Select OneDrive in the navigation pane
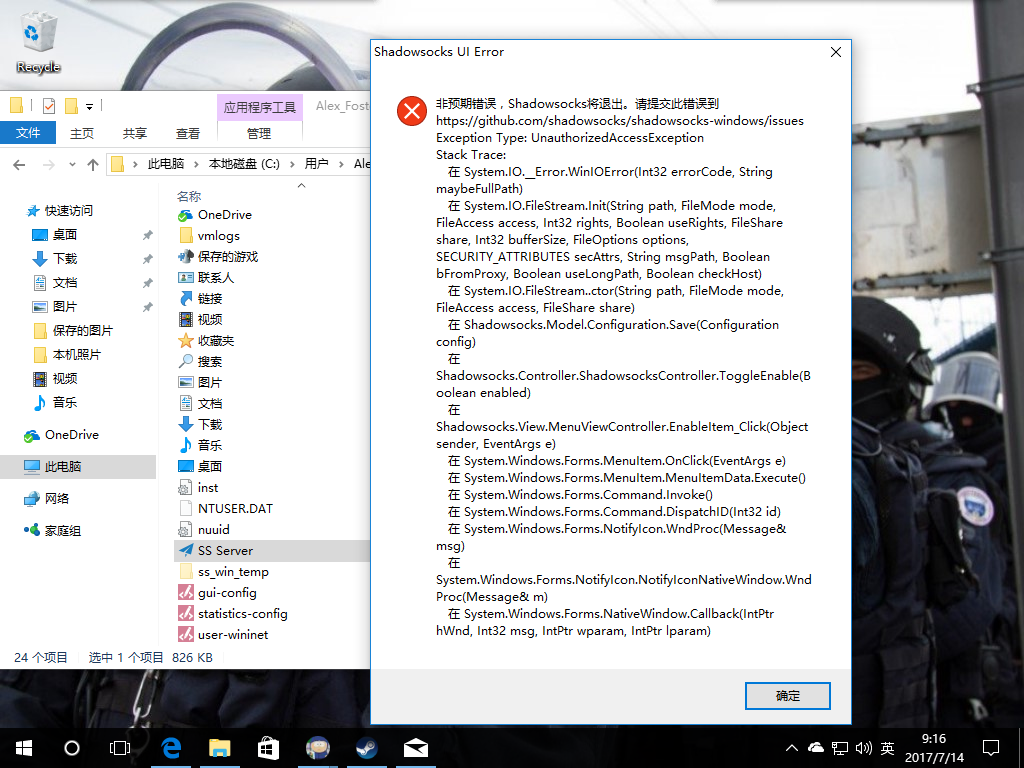The image size is (1024, 768). tap(71, 435)
